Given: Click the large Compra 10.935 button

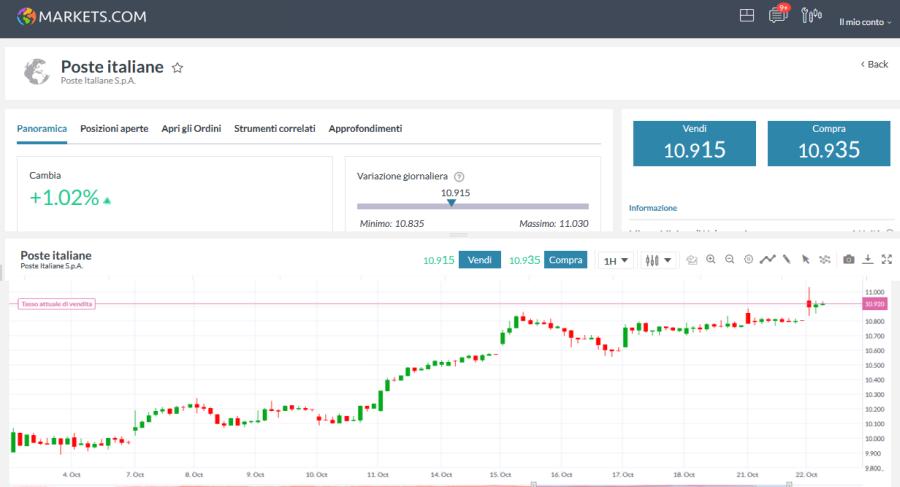Looking at the screenshot, I should [827, 143].
